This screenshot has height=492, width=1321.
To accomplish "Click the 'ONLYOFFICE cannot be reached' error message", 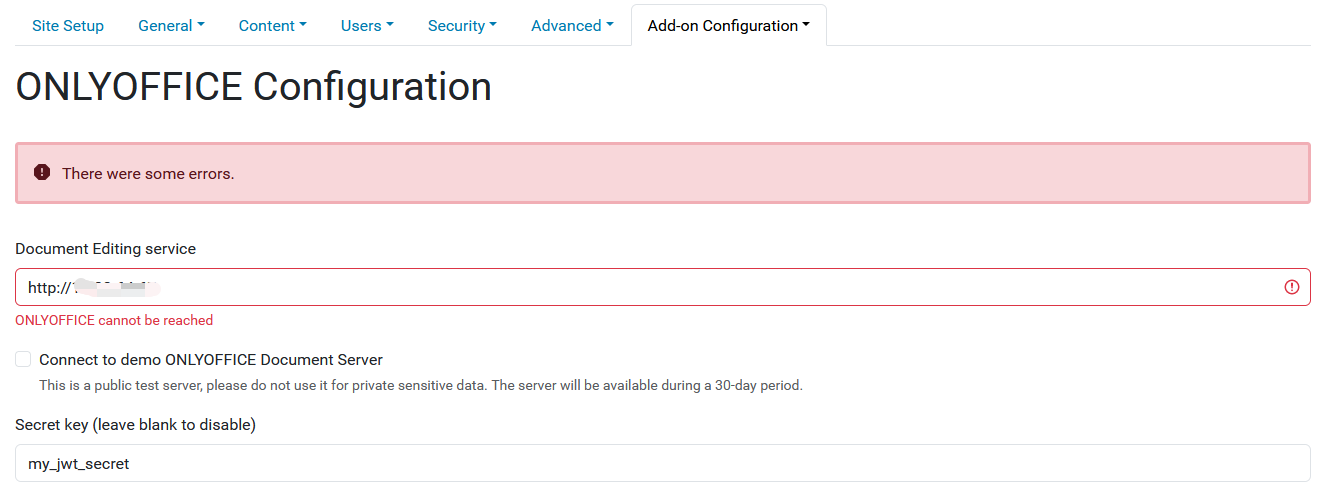I will pyautogui.click(x=114, y=321).
